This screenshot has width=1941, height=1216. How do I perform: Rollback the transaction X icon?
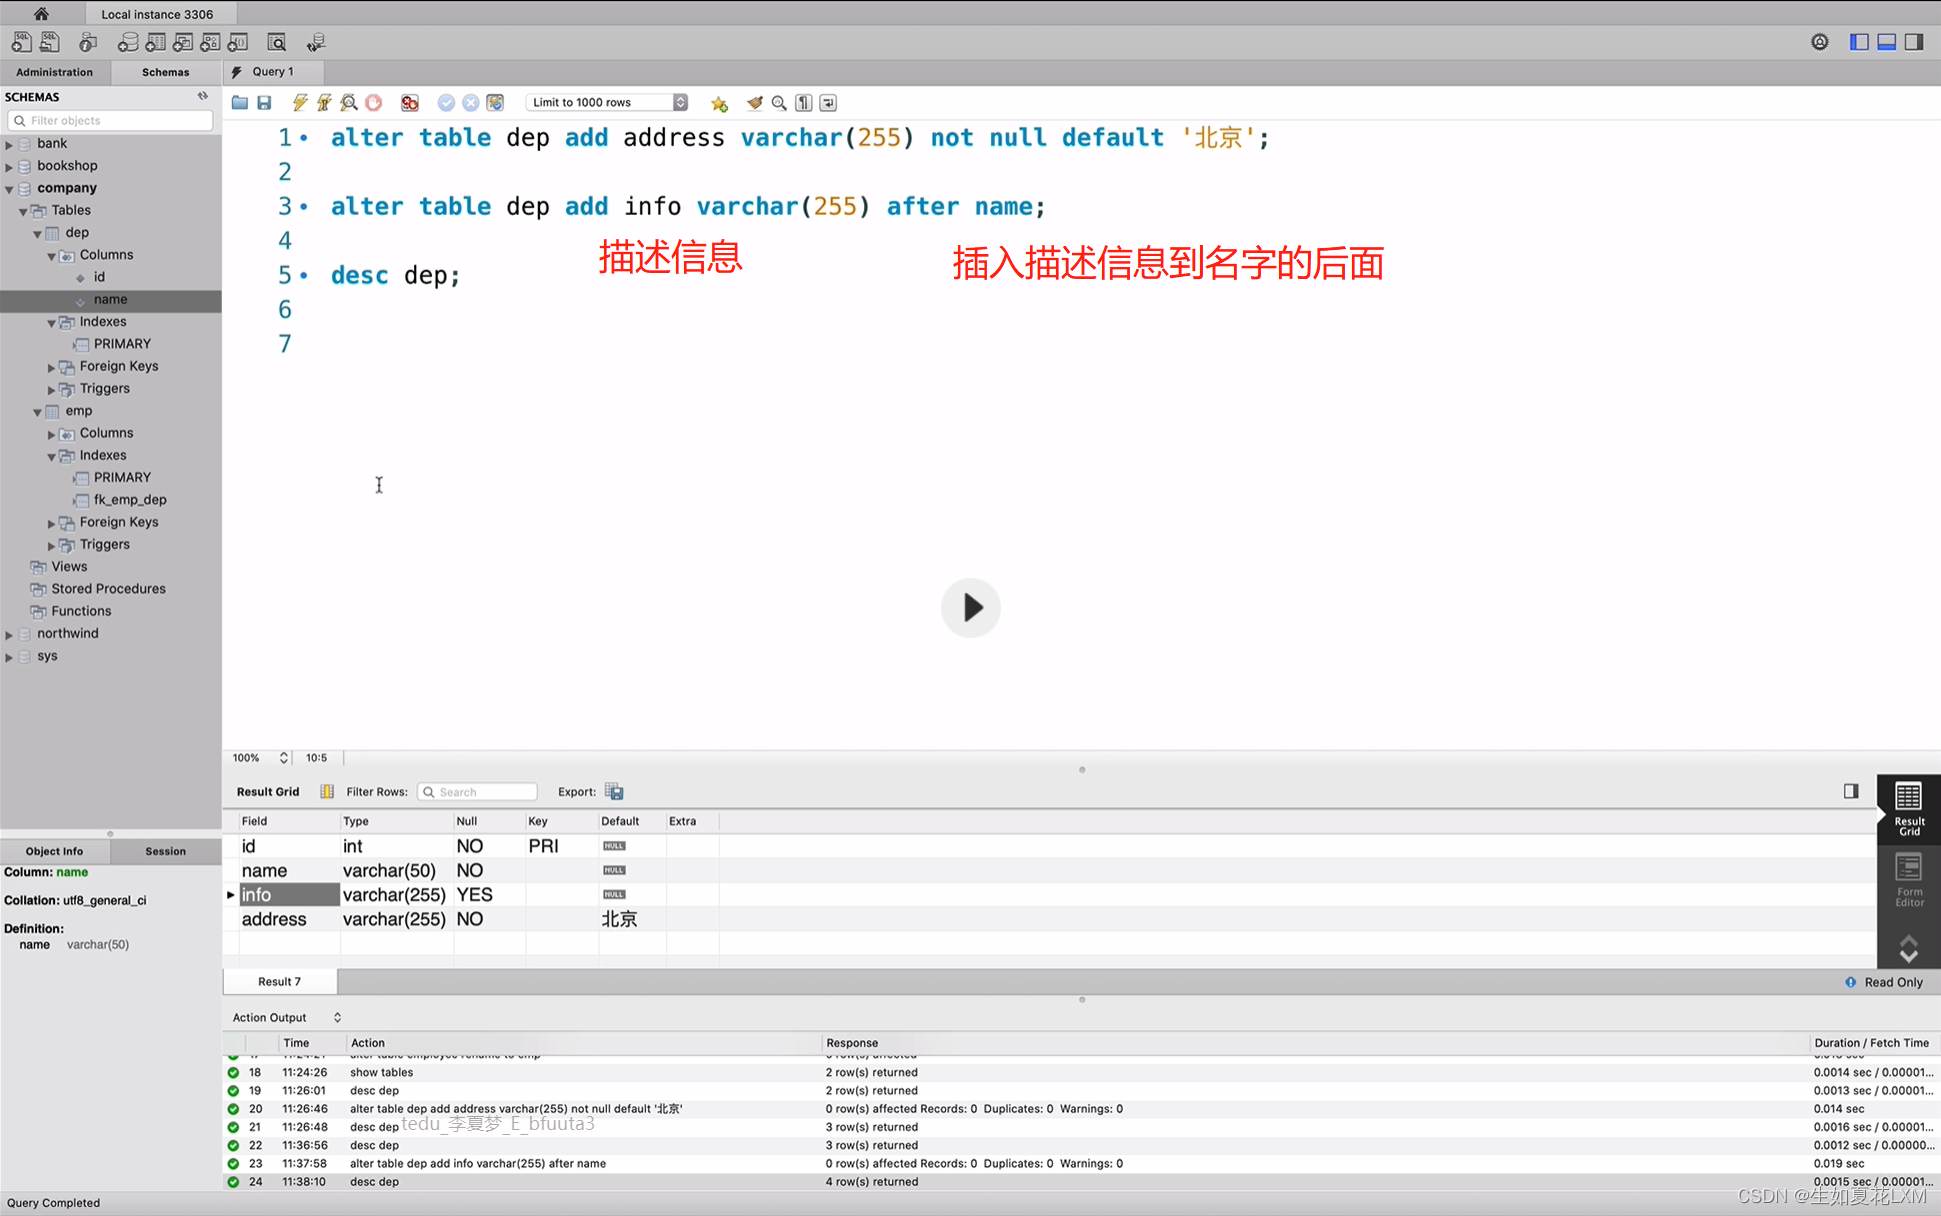click(471, 102)
